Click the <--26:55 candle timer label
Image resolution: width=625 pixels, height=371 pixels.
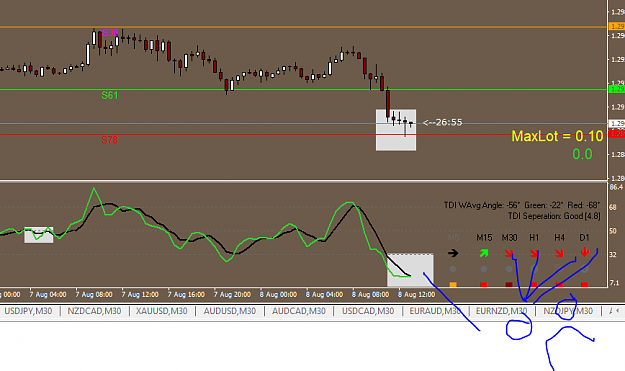pyautogui.click(x=442, y=122)
